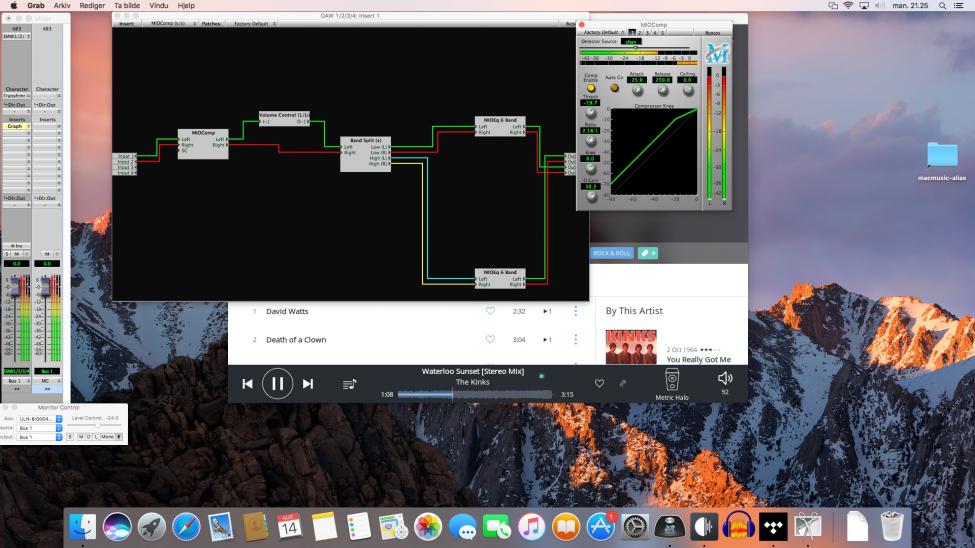Open more options for David Watts
This screenshot has width=975, height=548.
click(576, 310)
